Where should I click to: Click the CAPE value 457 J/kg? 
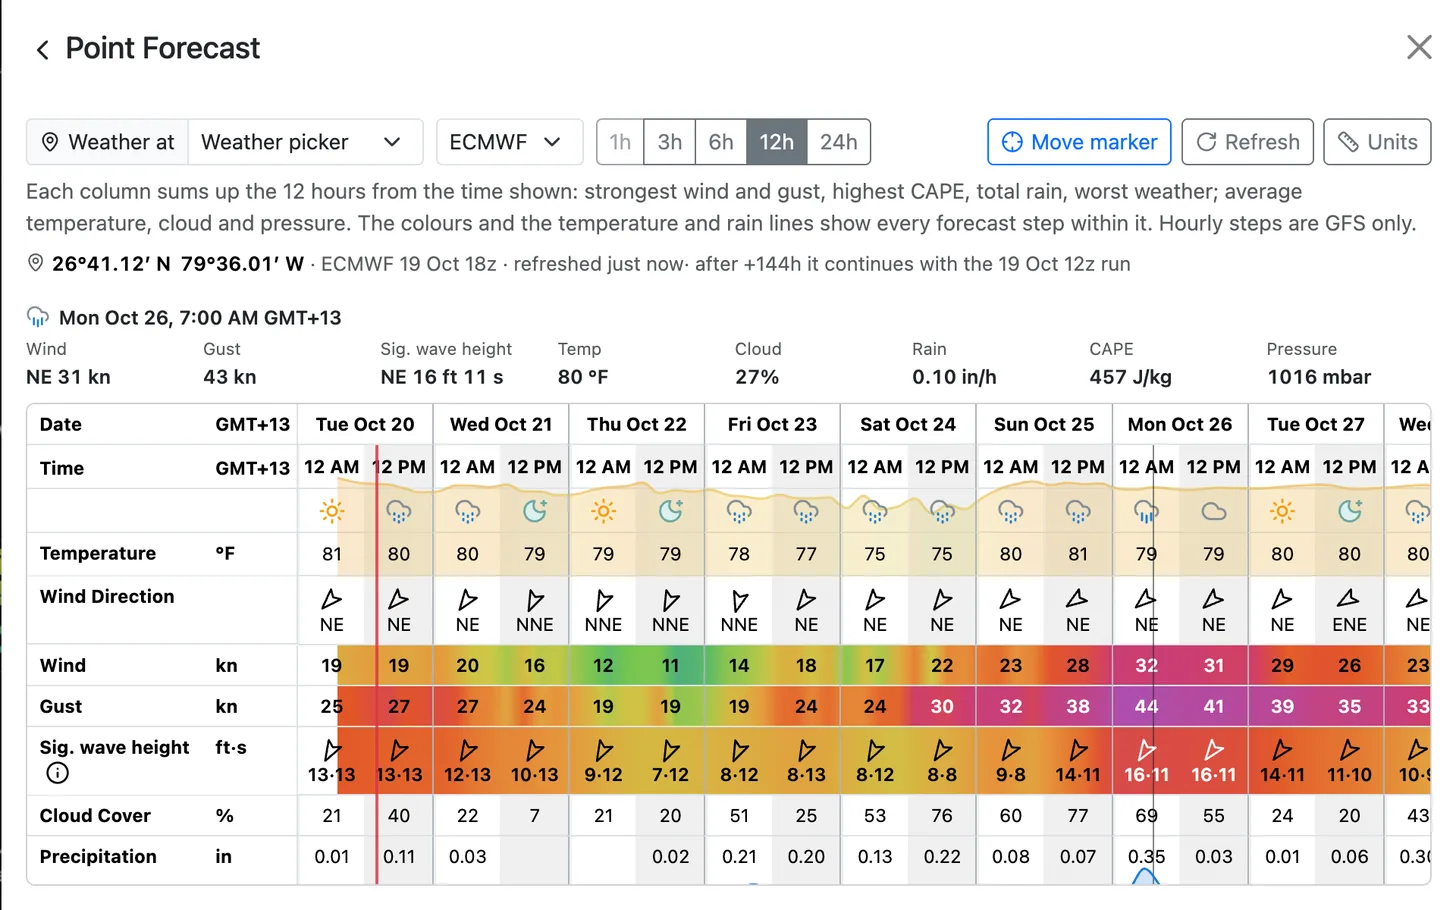[x=1130, y=377]
